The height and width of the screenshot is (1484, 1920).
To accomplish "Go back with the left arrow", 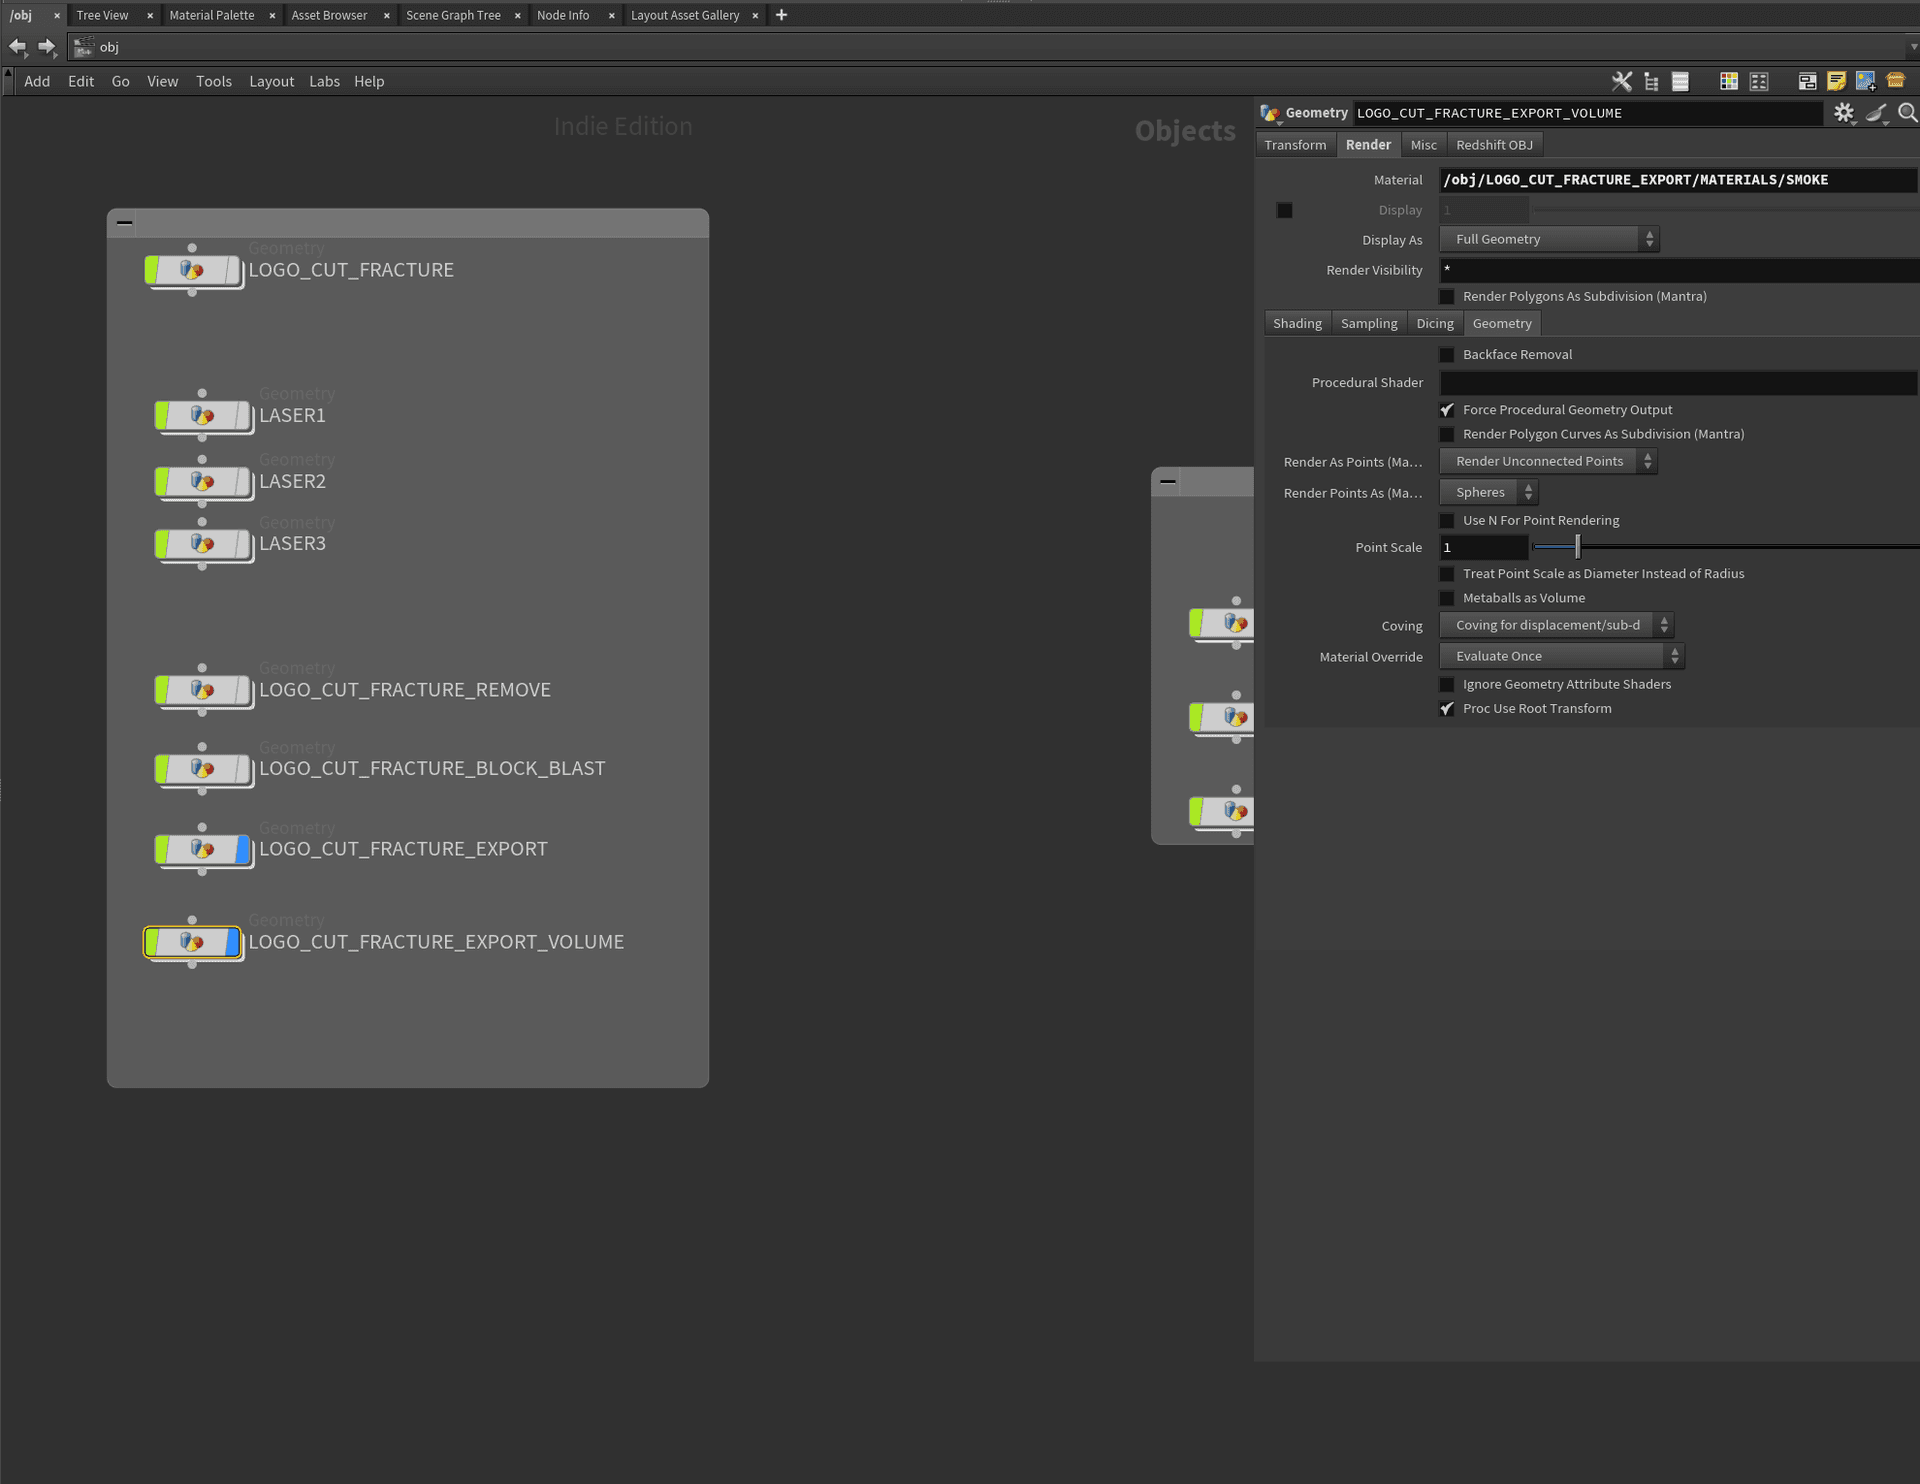I will [x=17, y=47].
